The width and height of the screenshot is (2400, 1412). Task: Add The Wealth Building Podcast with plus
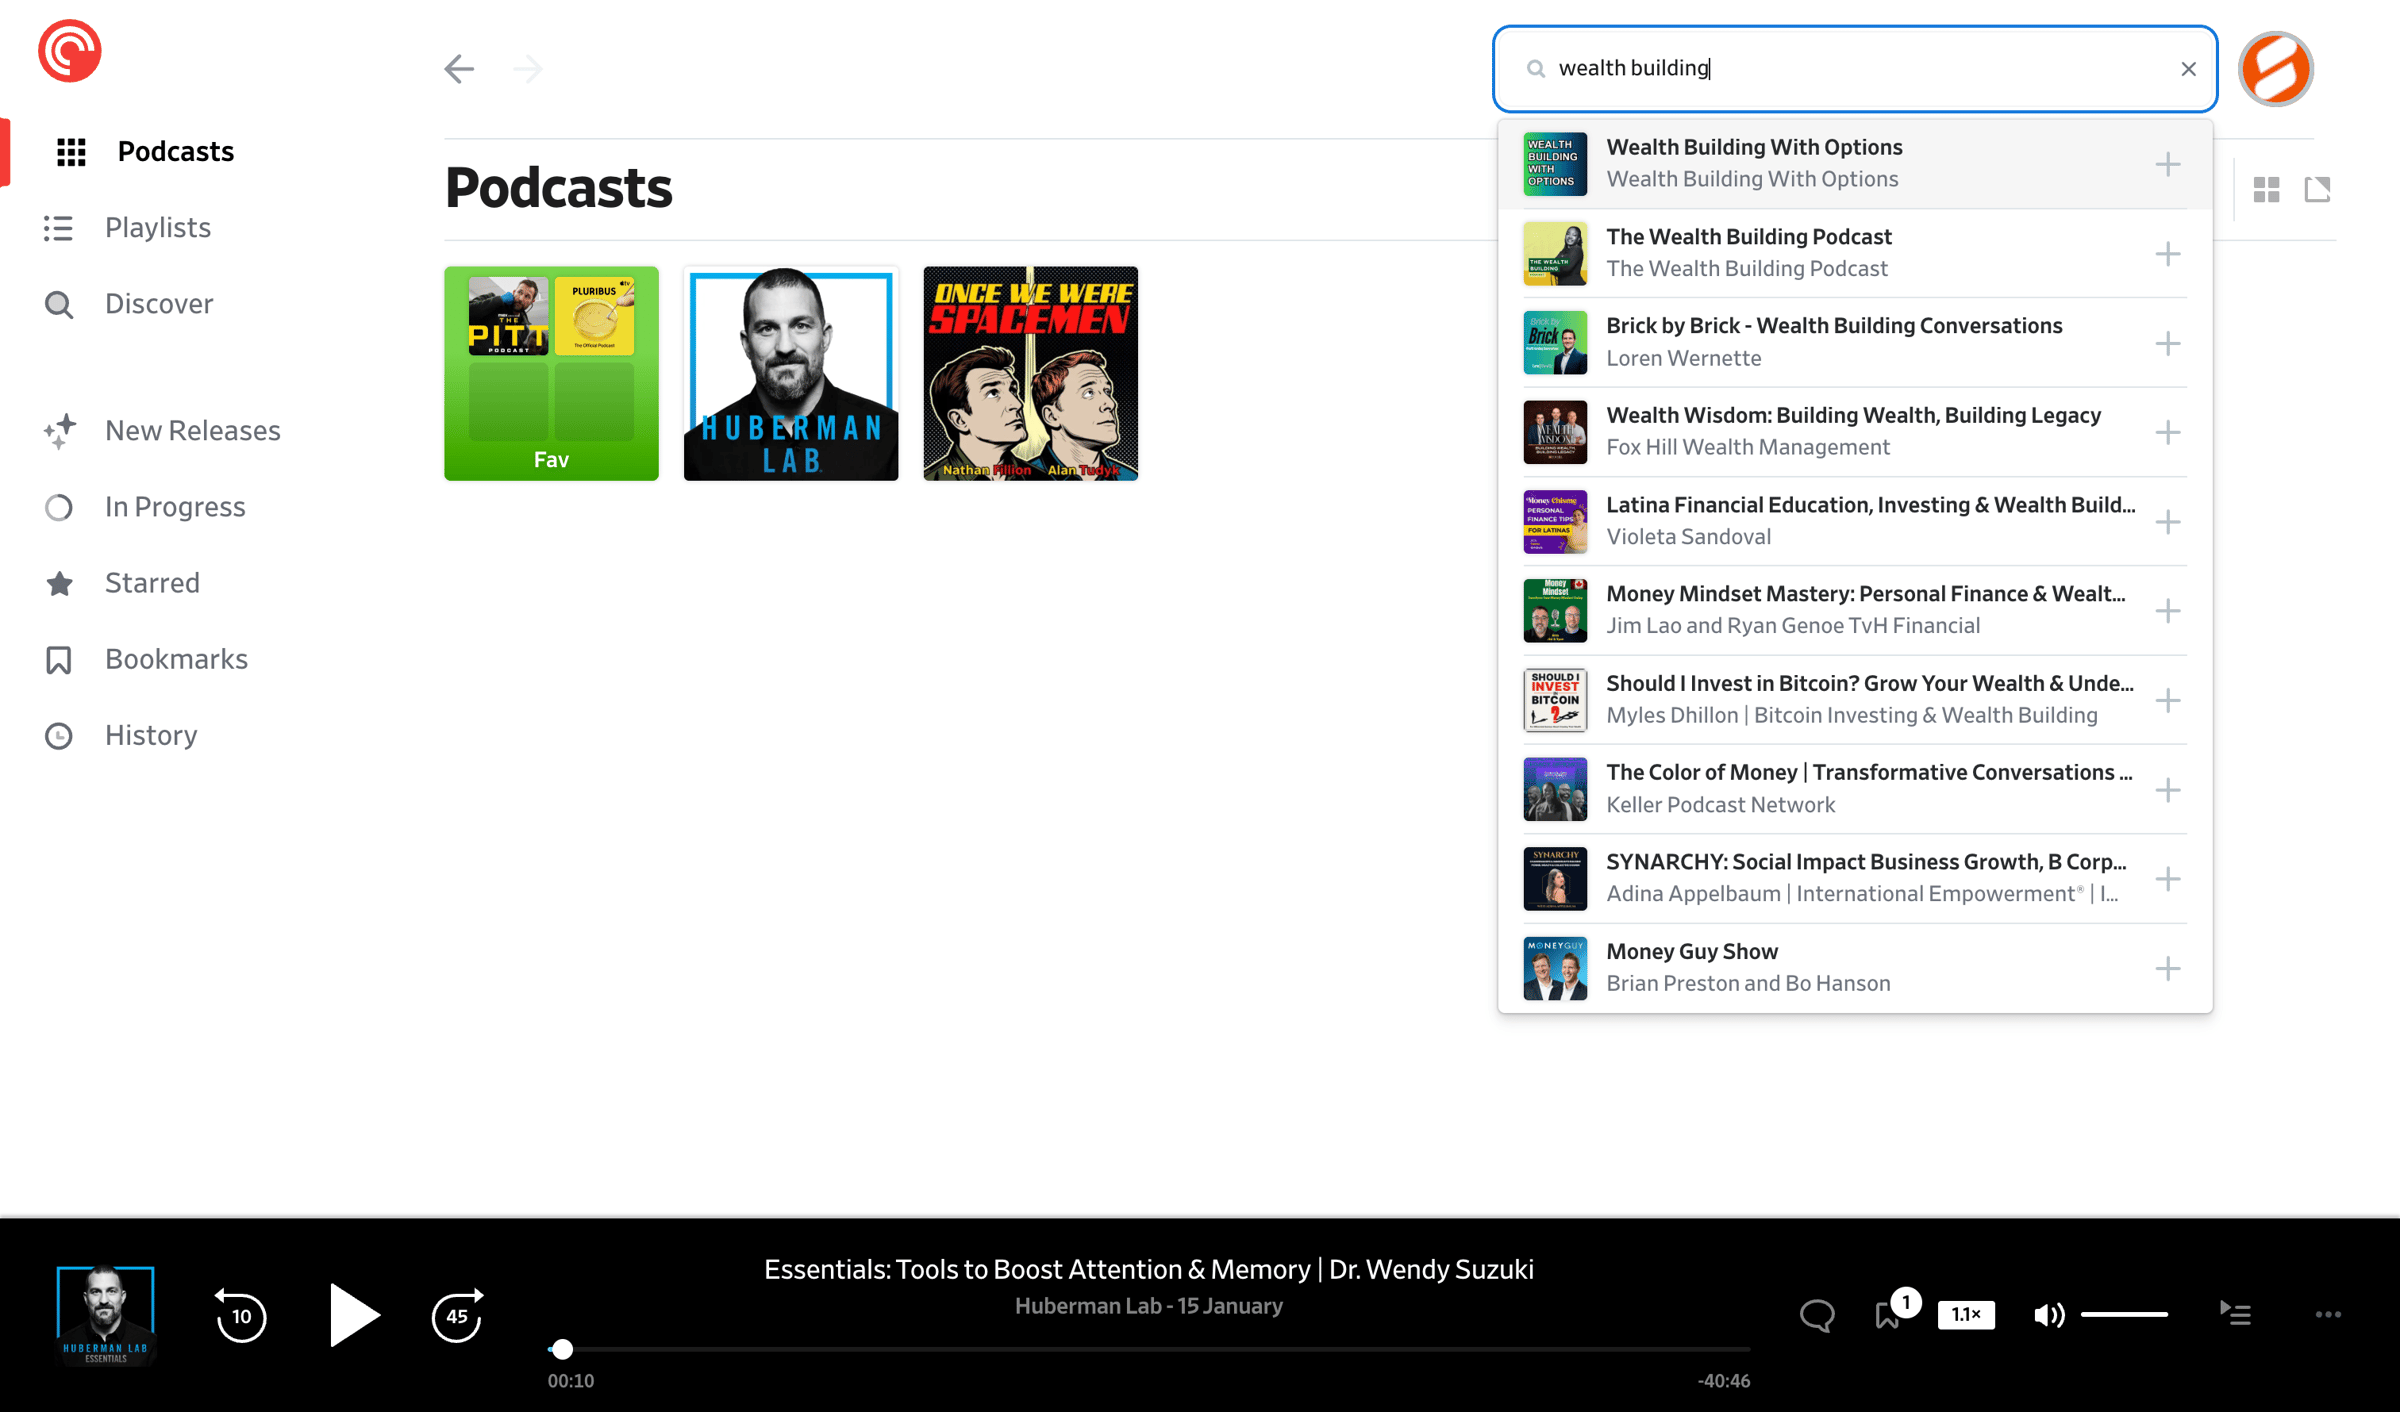pos(2167,254)
